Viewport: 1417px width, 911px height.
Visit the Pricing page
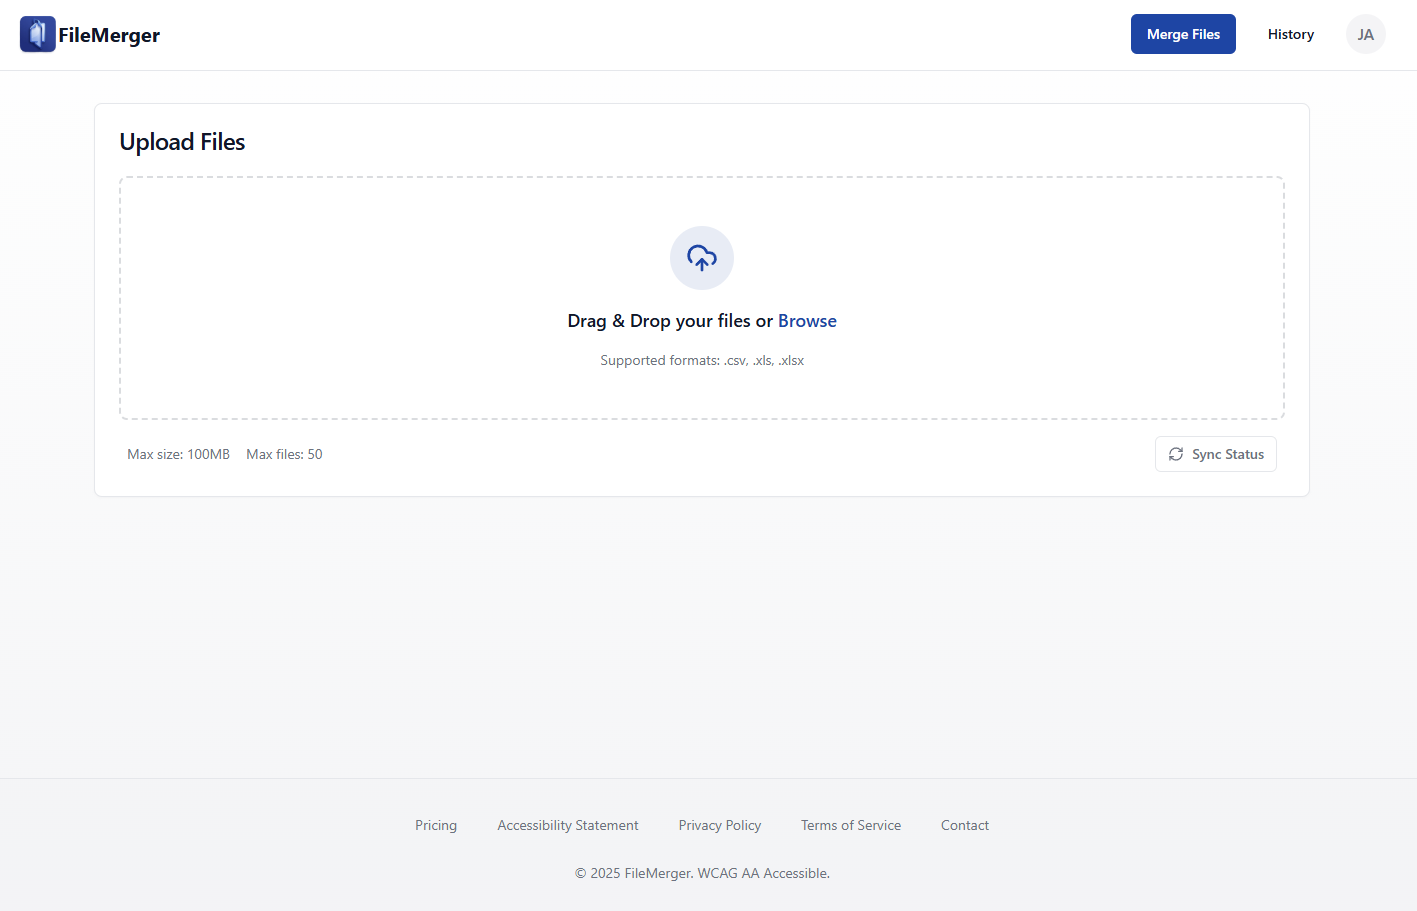point(436,825)
